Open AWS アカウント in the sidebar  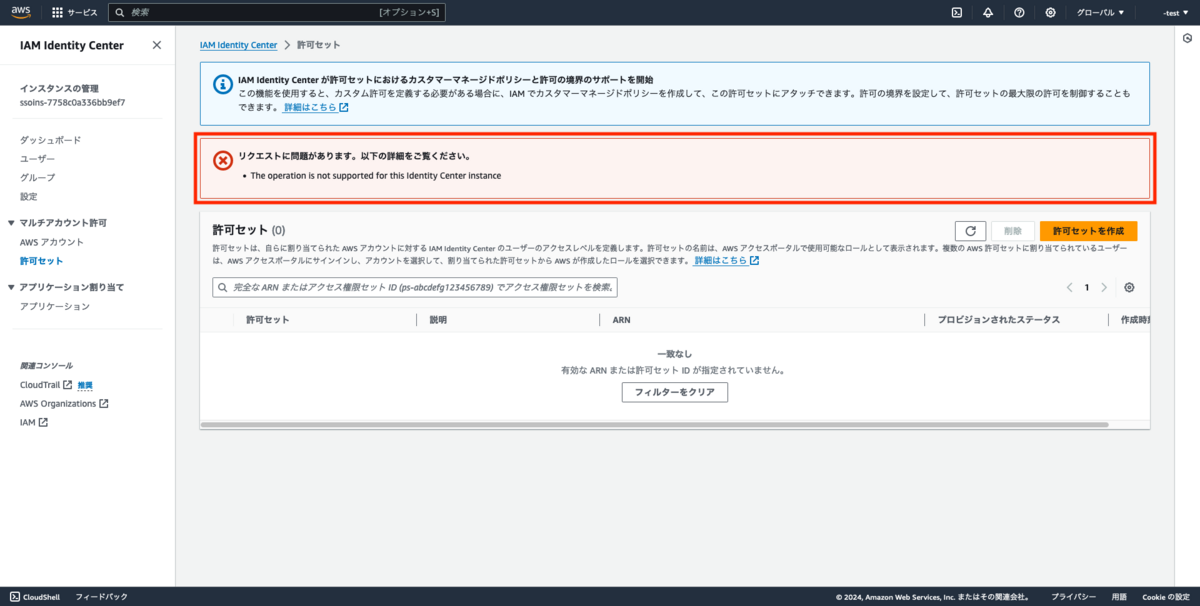[x=52, y=242]
